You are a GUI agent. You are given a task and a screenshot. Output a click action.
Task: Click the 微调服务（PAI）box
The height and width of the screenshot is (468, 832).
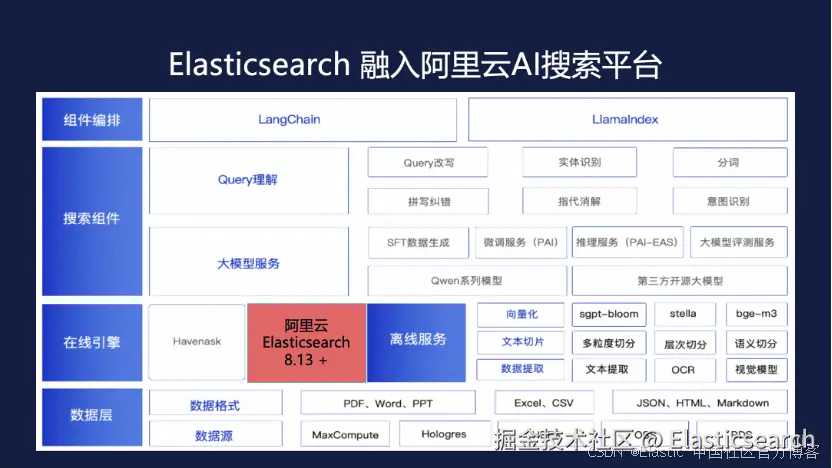[521, 242]
